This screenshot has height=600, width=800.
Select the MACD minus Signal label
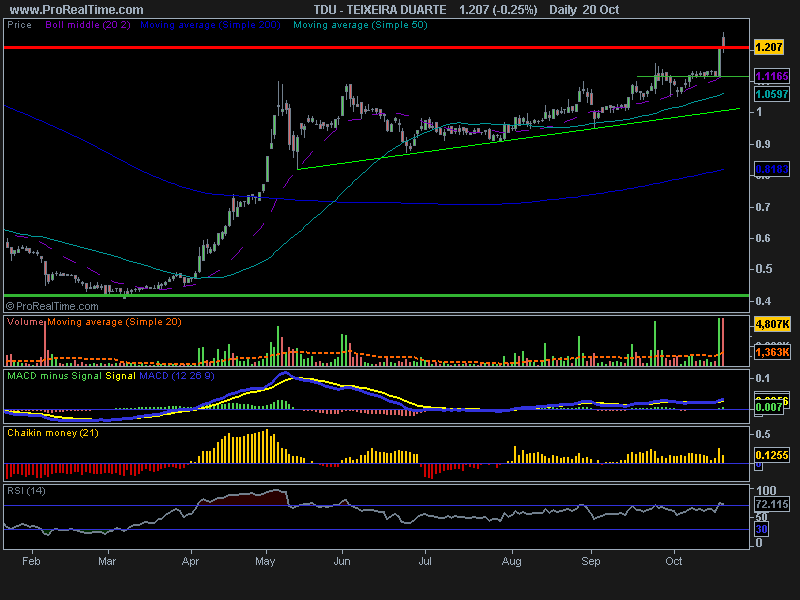[x=55, y=376]
